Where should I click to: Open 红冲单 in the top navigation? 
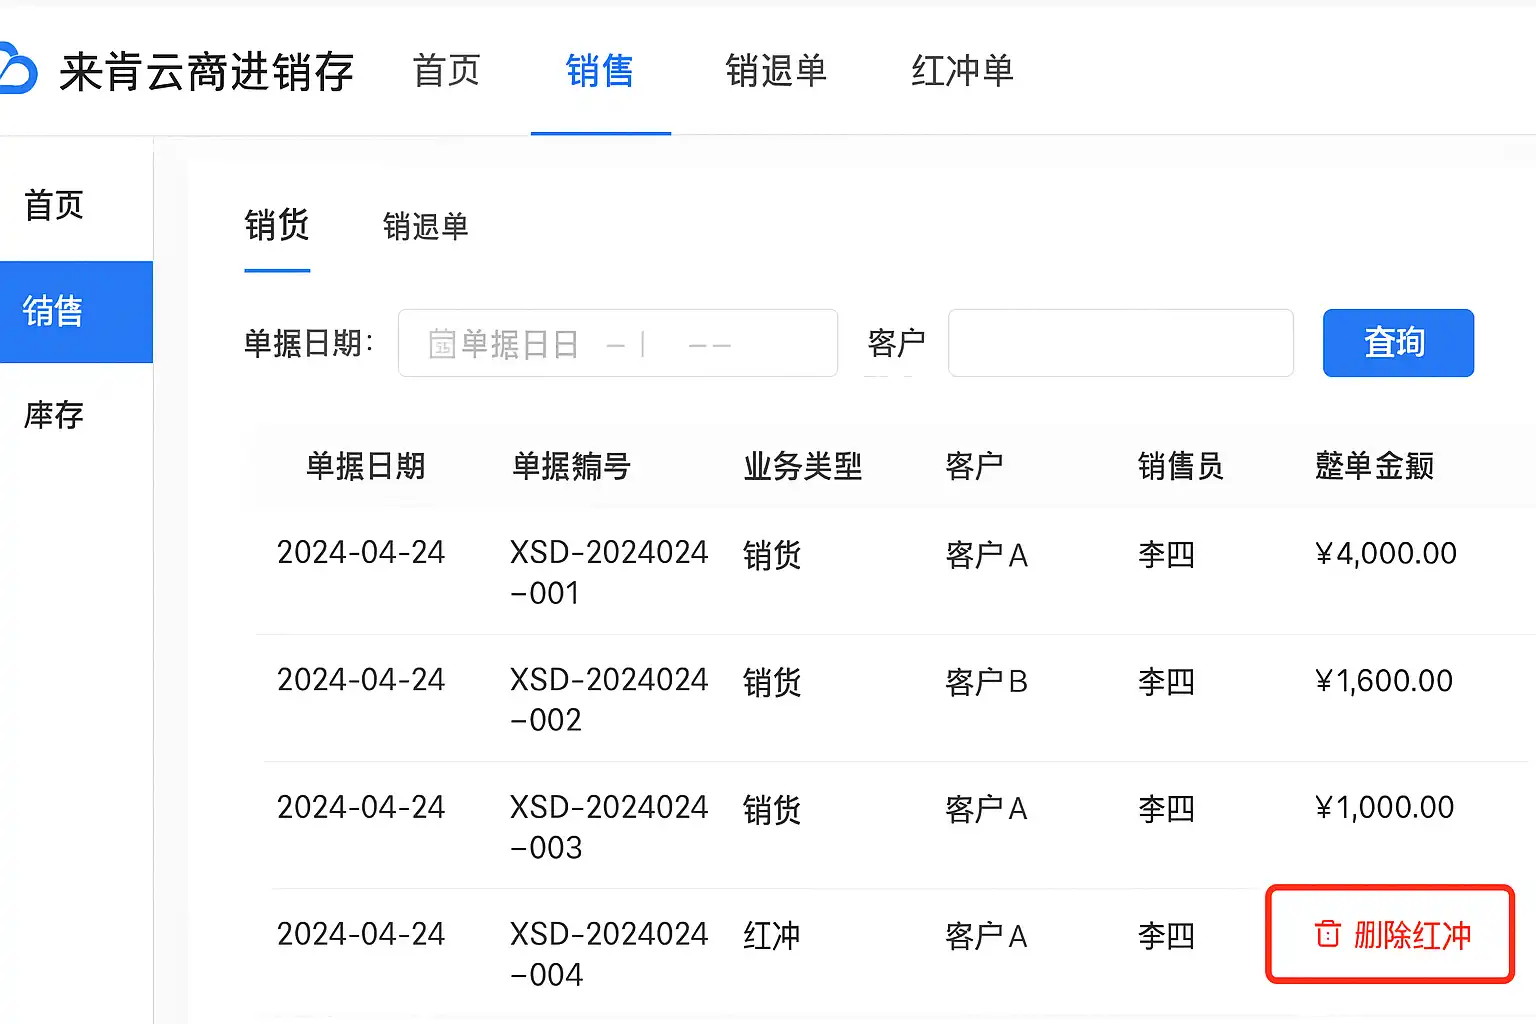(x=962, y=71)
